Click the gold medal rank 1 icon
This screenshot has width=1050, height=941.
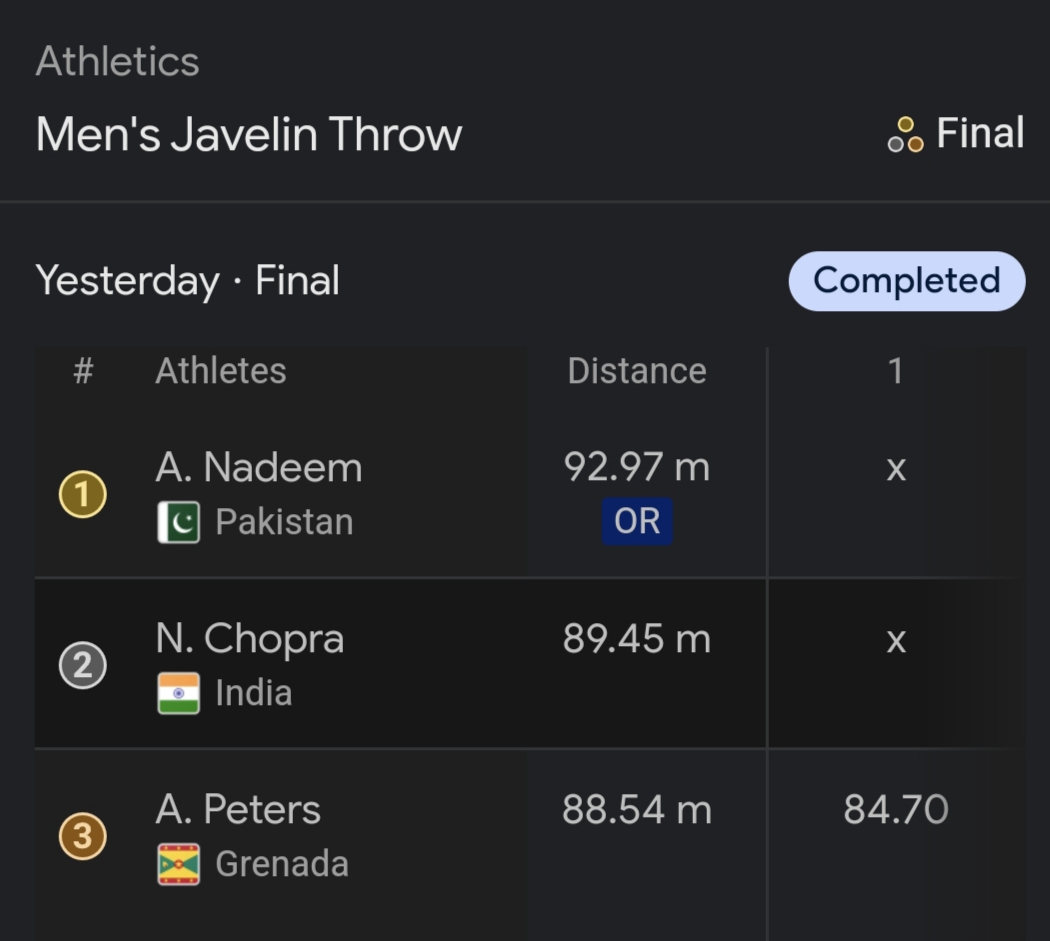pyautogui.click(x=83, y=495)
